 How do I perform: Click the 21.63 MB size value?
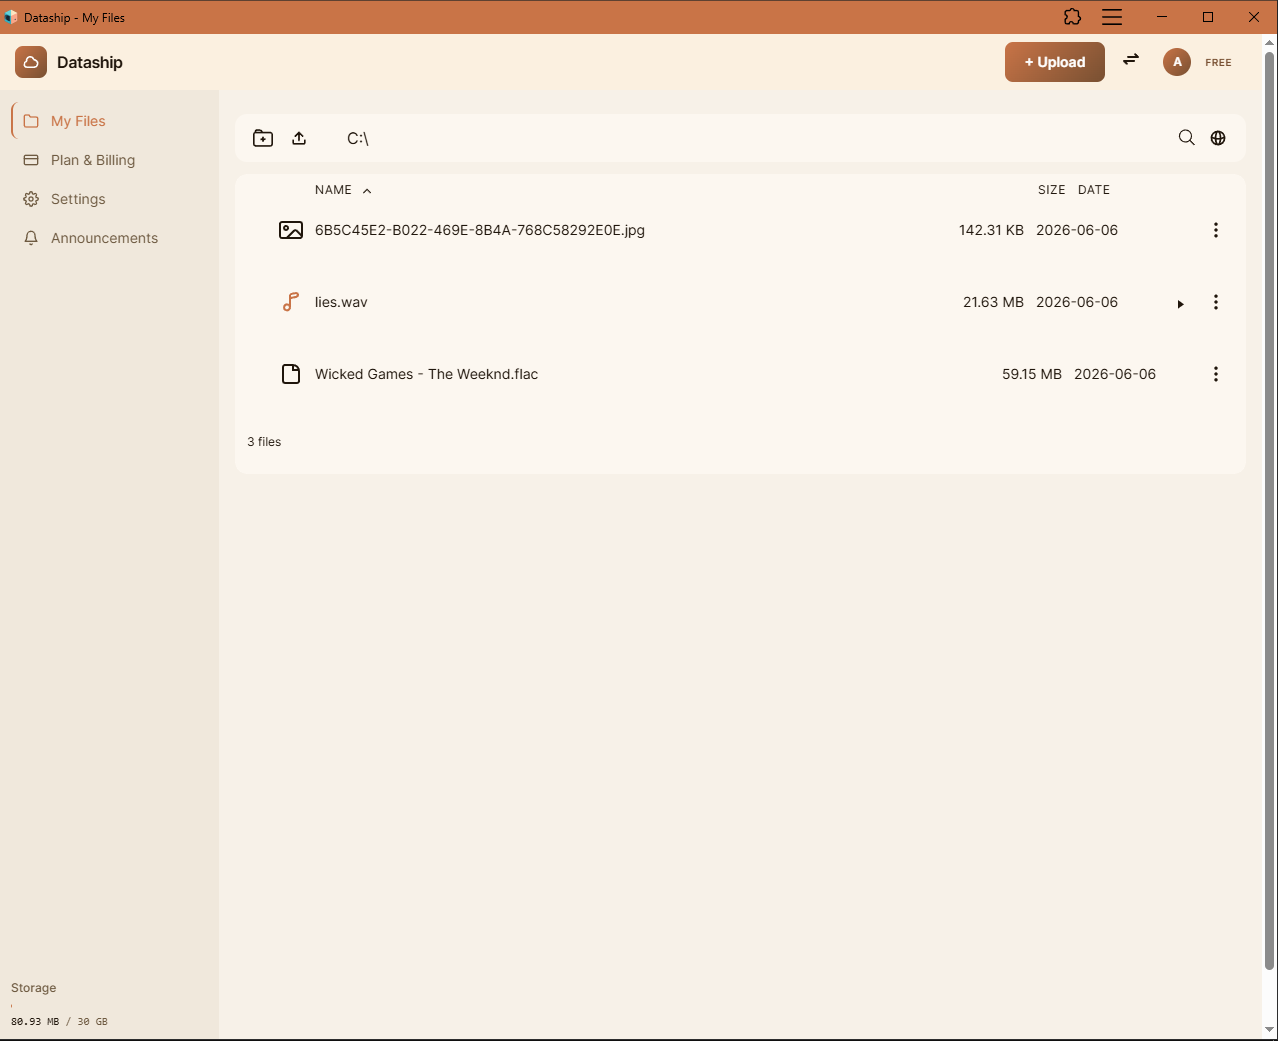click(x=993, y=302)
